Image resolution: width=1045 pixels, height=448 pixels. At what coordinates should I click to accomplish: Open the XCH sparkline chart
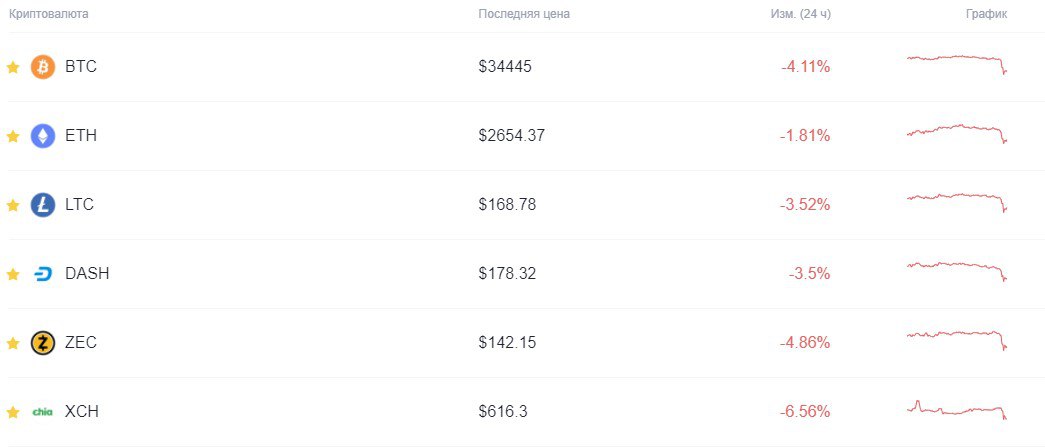(x=957, y=409)
